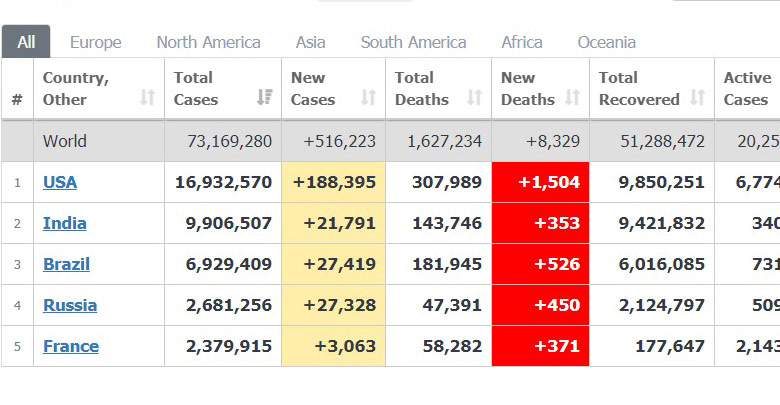Open India country details link
The height and width of the screenshot is (405, 780).
pyautogui.click(x=64, y=223)
